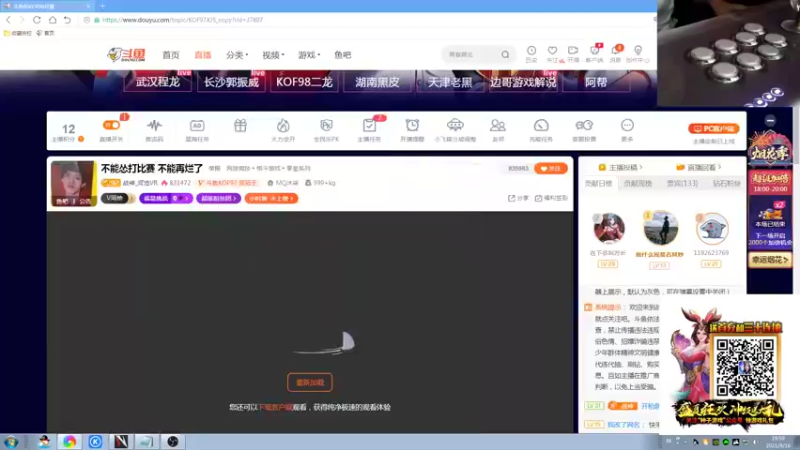Open the AD task icon
This screenshot has width=800, height=450.
click(197, 126)
